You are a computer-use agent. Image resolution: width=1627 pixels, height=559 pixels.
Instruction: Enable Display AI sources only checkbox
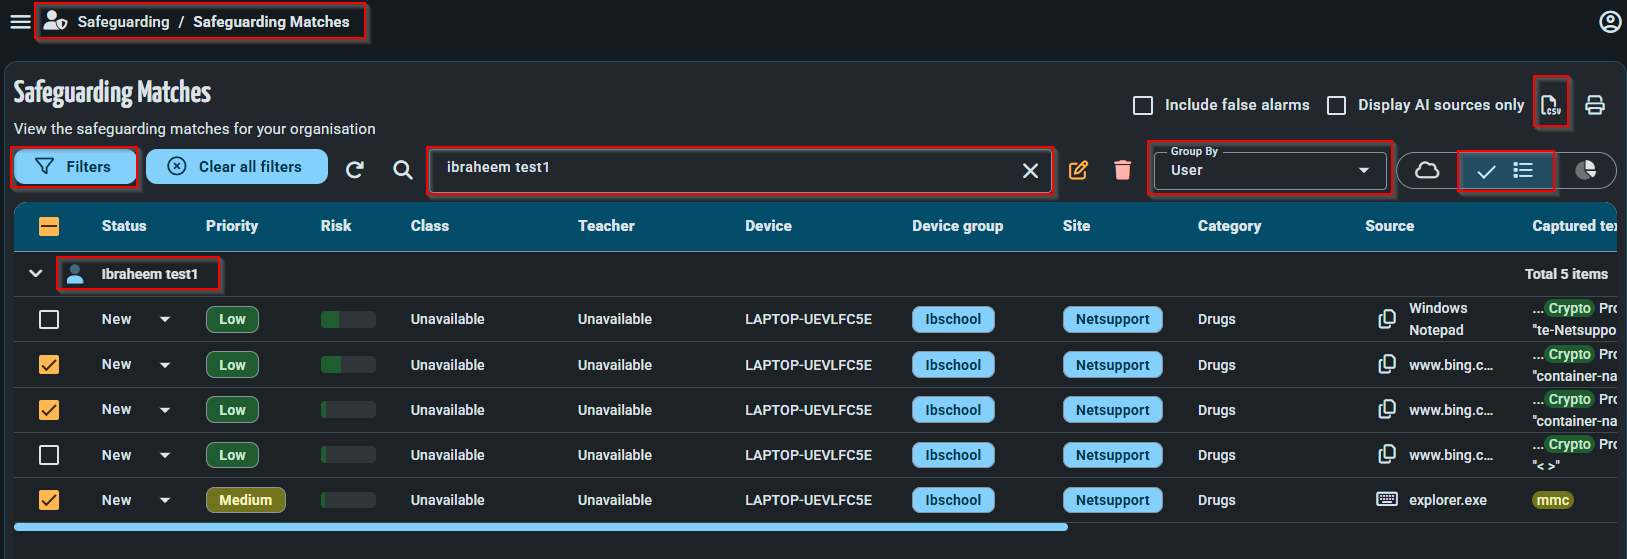click(x=1336, y=105)
